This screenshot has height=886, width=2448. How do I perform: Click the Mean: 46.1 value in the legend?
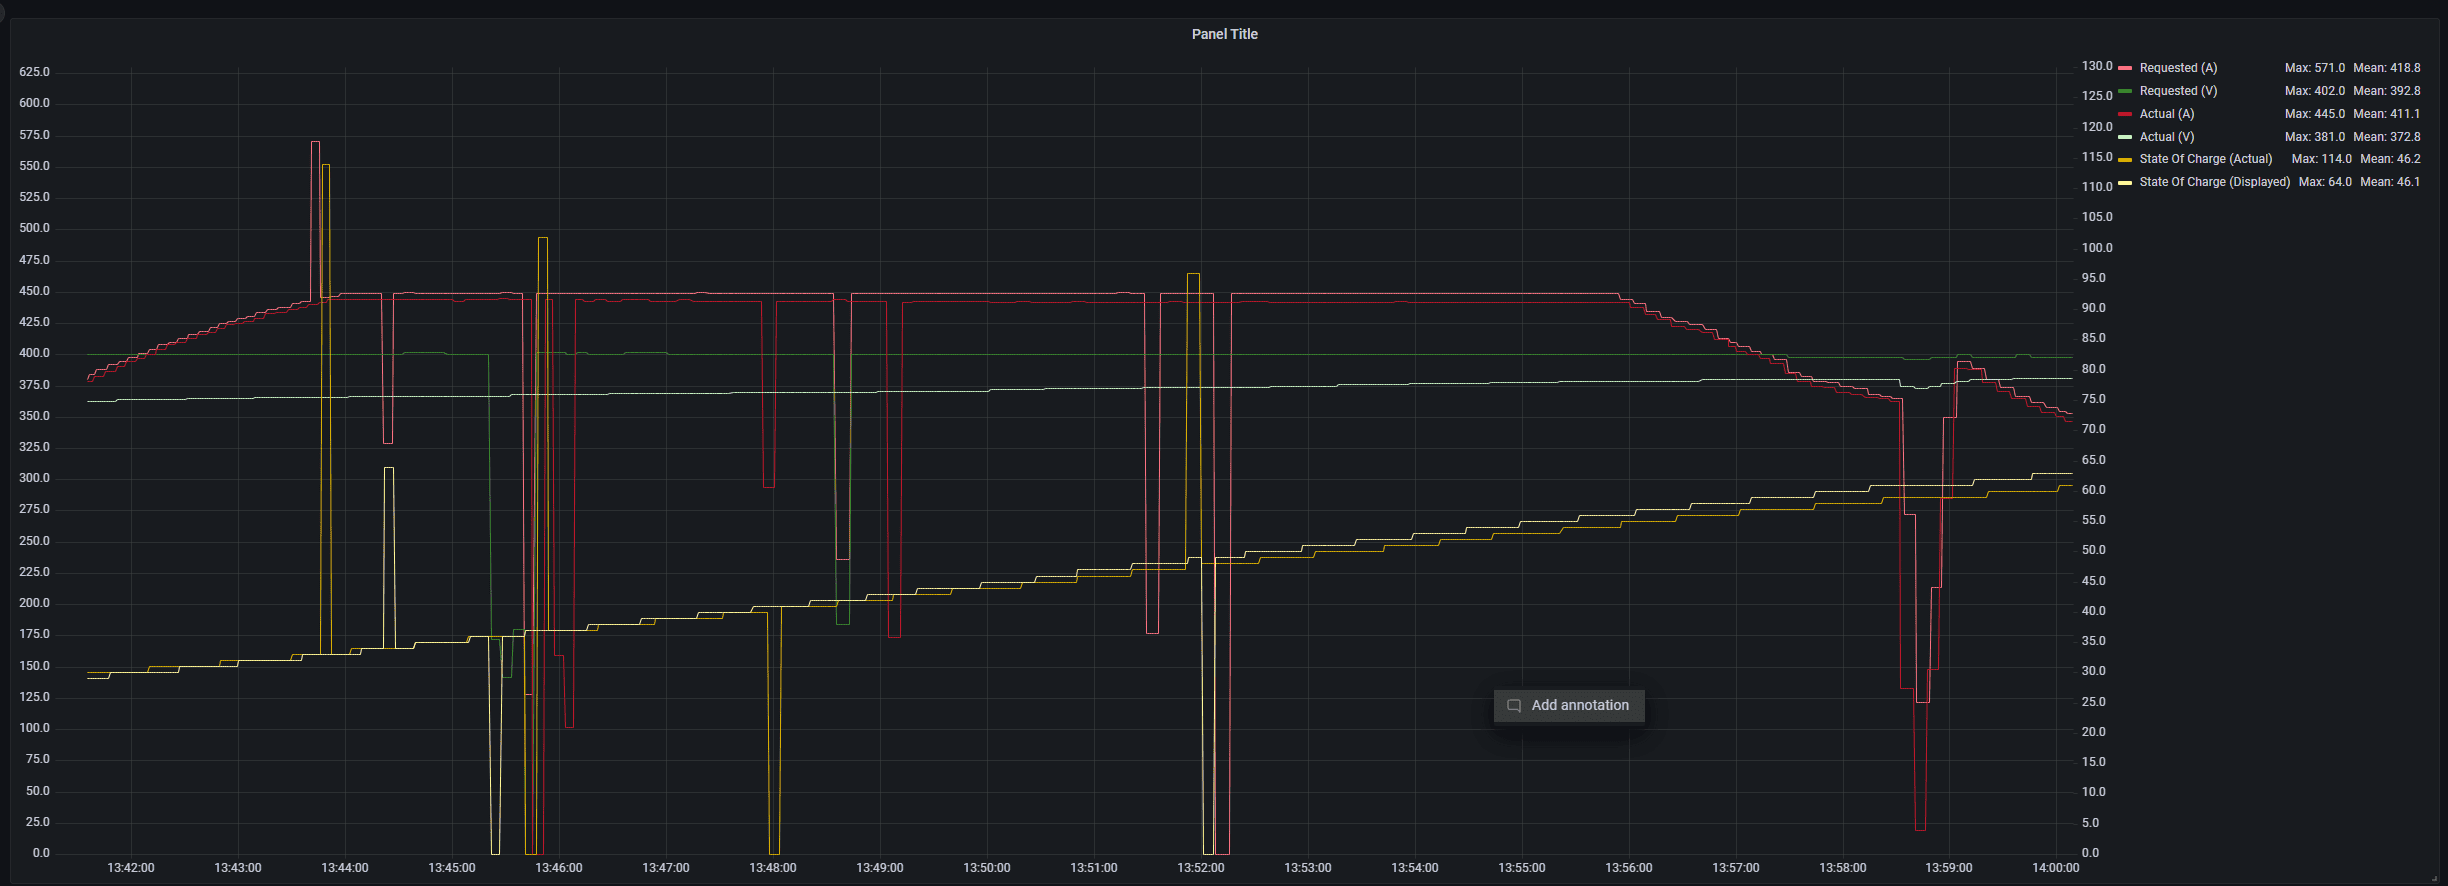[x=2390, y=182]
